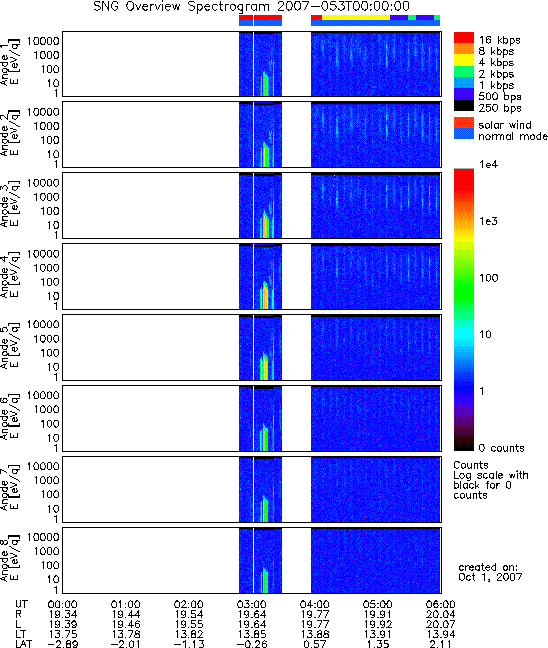Click the Anode 1 E [eV/q] axis label
Viewport: 548px width, 648px height.
click(9, 64)
